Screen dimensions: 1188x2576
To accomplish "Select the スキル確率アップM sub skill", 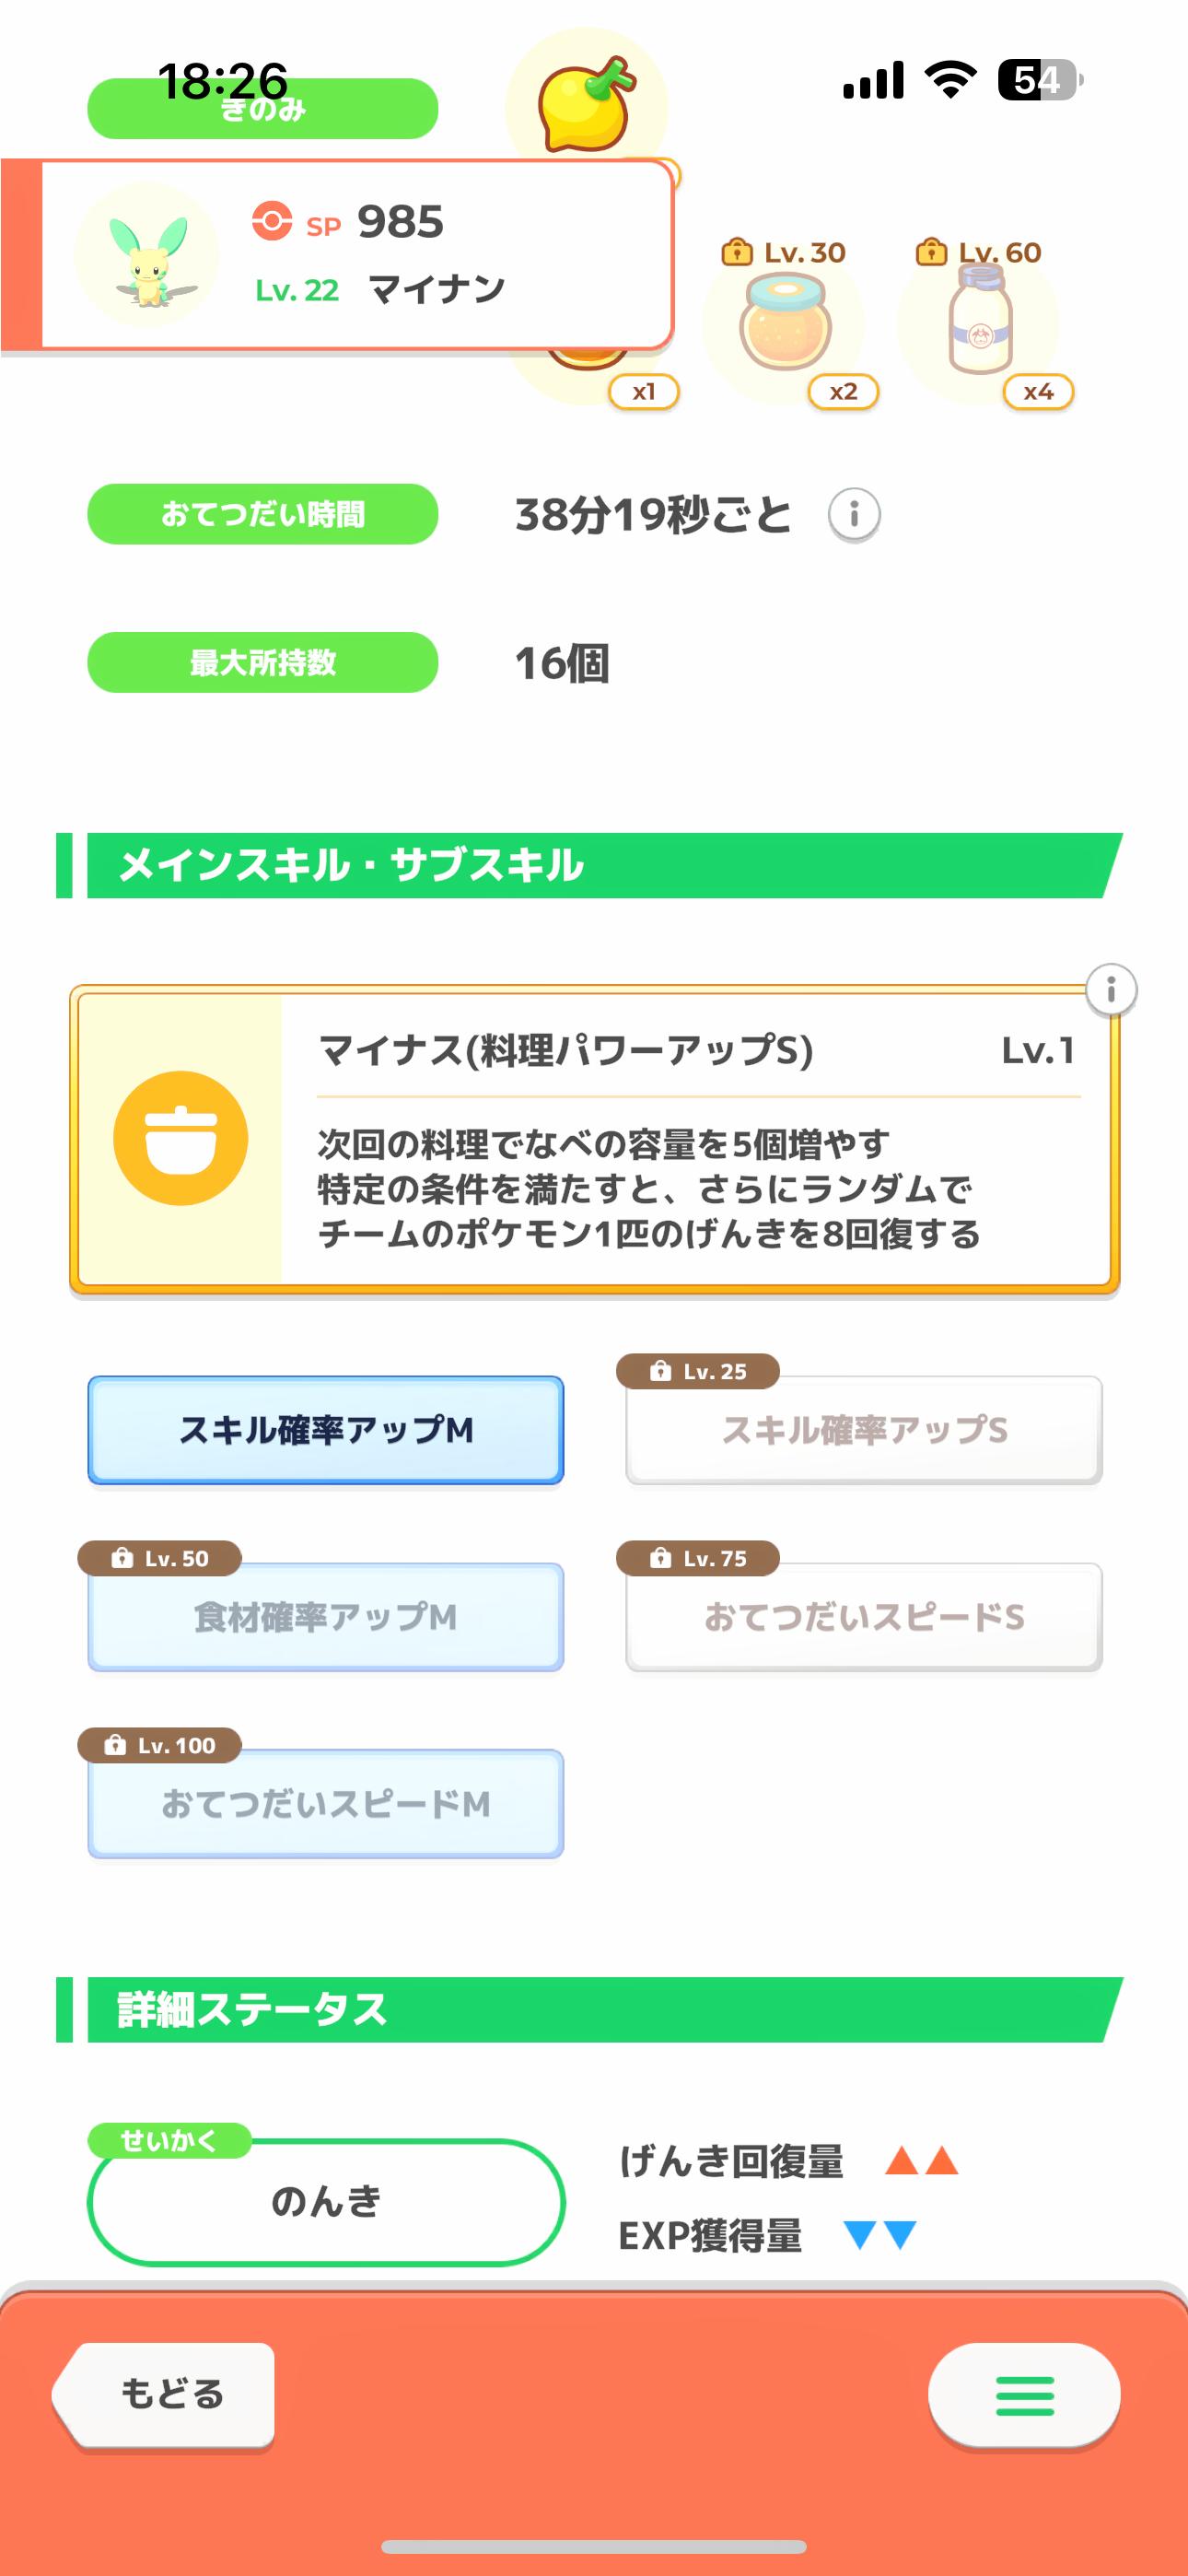I will (x=326, y=1430).
